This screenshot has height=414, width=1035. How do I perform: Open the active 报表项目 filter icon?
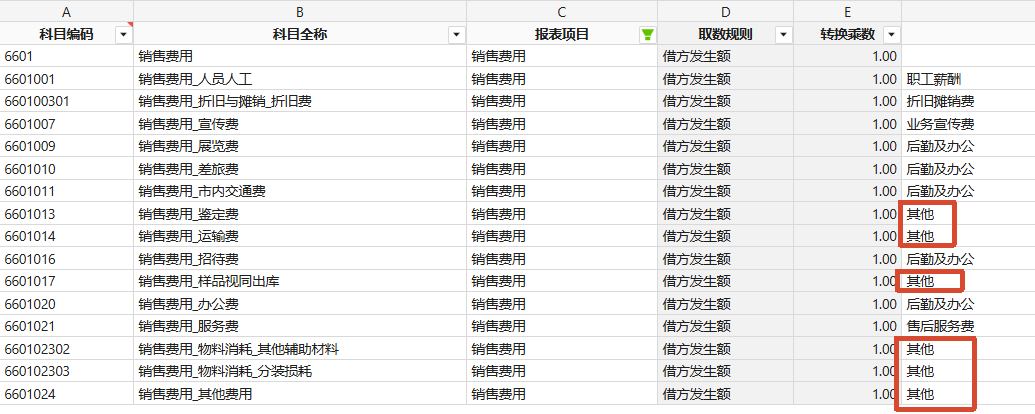coord(648,35)
